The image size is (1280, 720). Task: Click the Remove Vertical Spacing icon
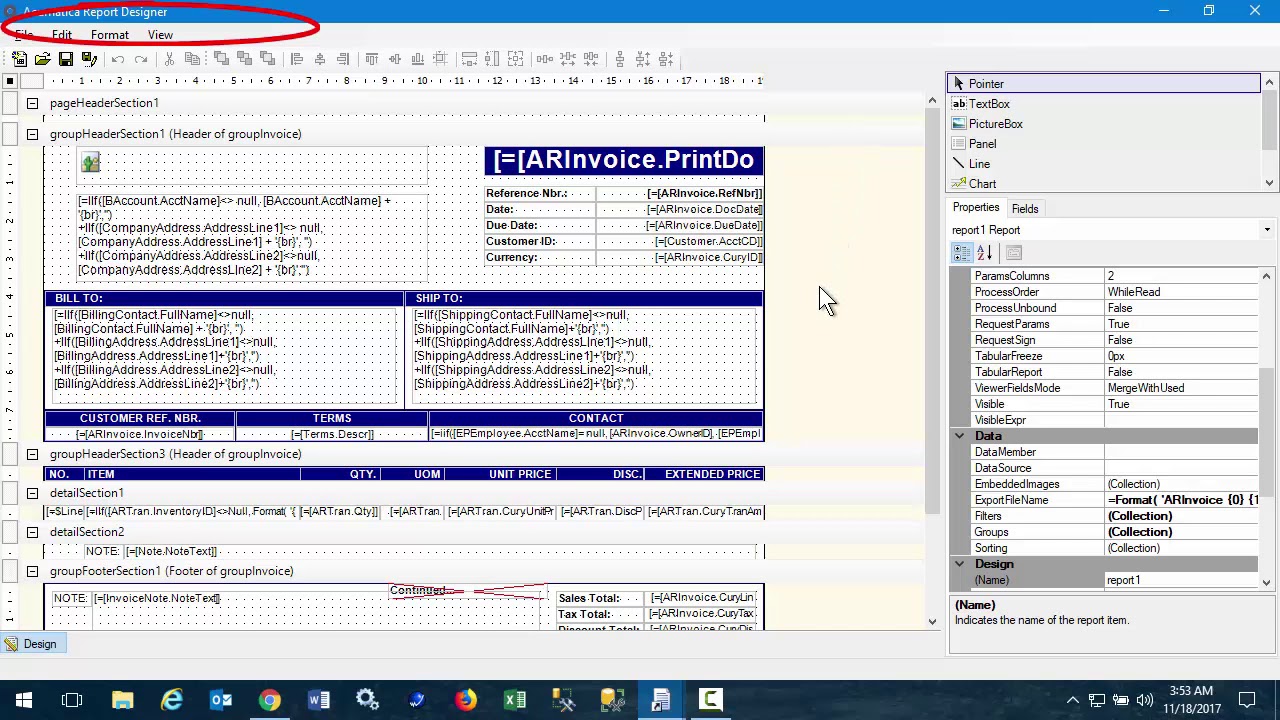tap(666, 59)
